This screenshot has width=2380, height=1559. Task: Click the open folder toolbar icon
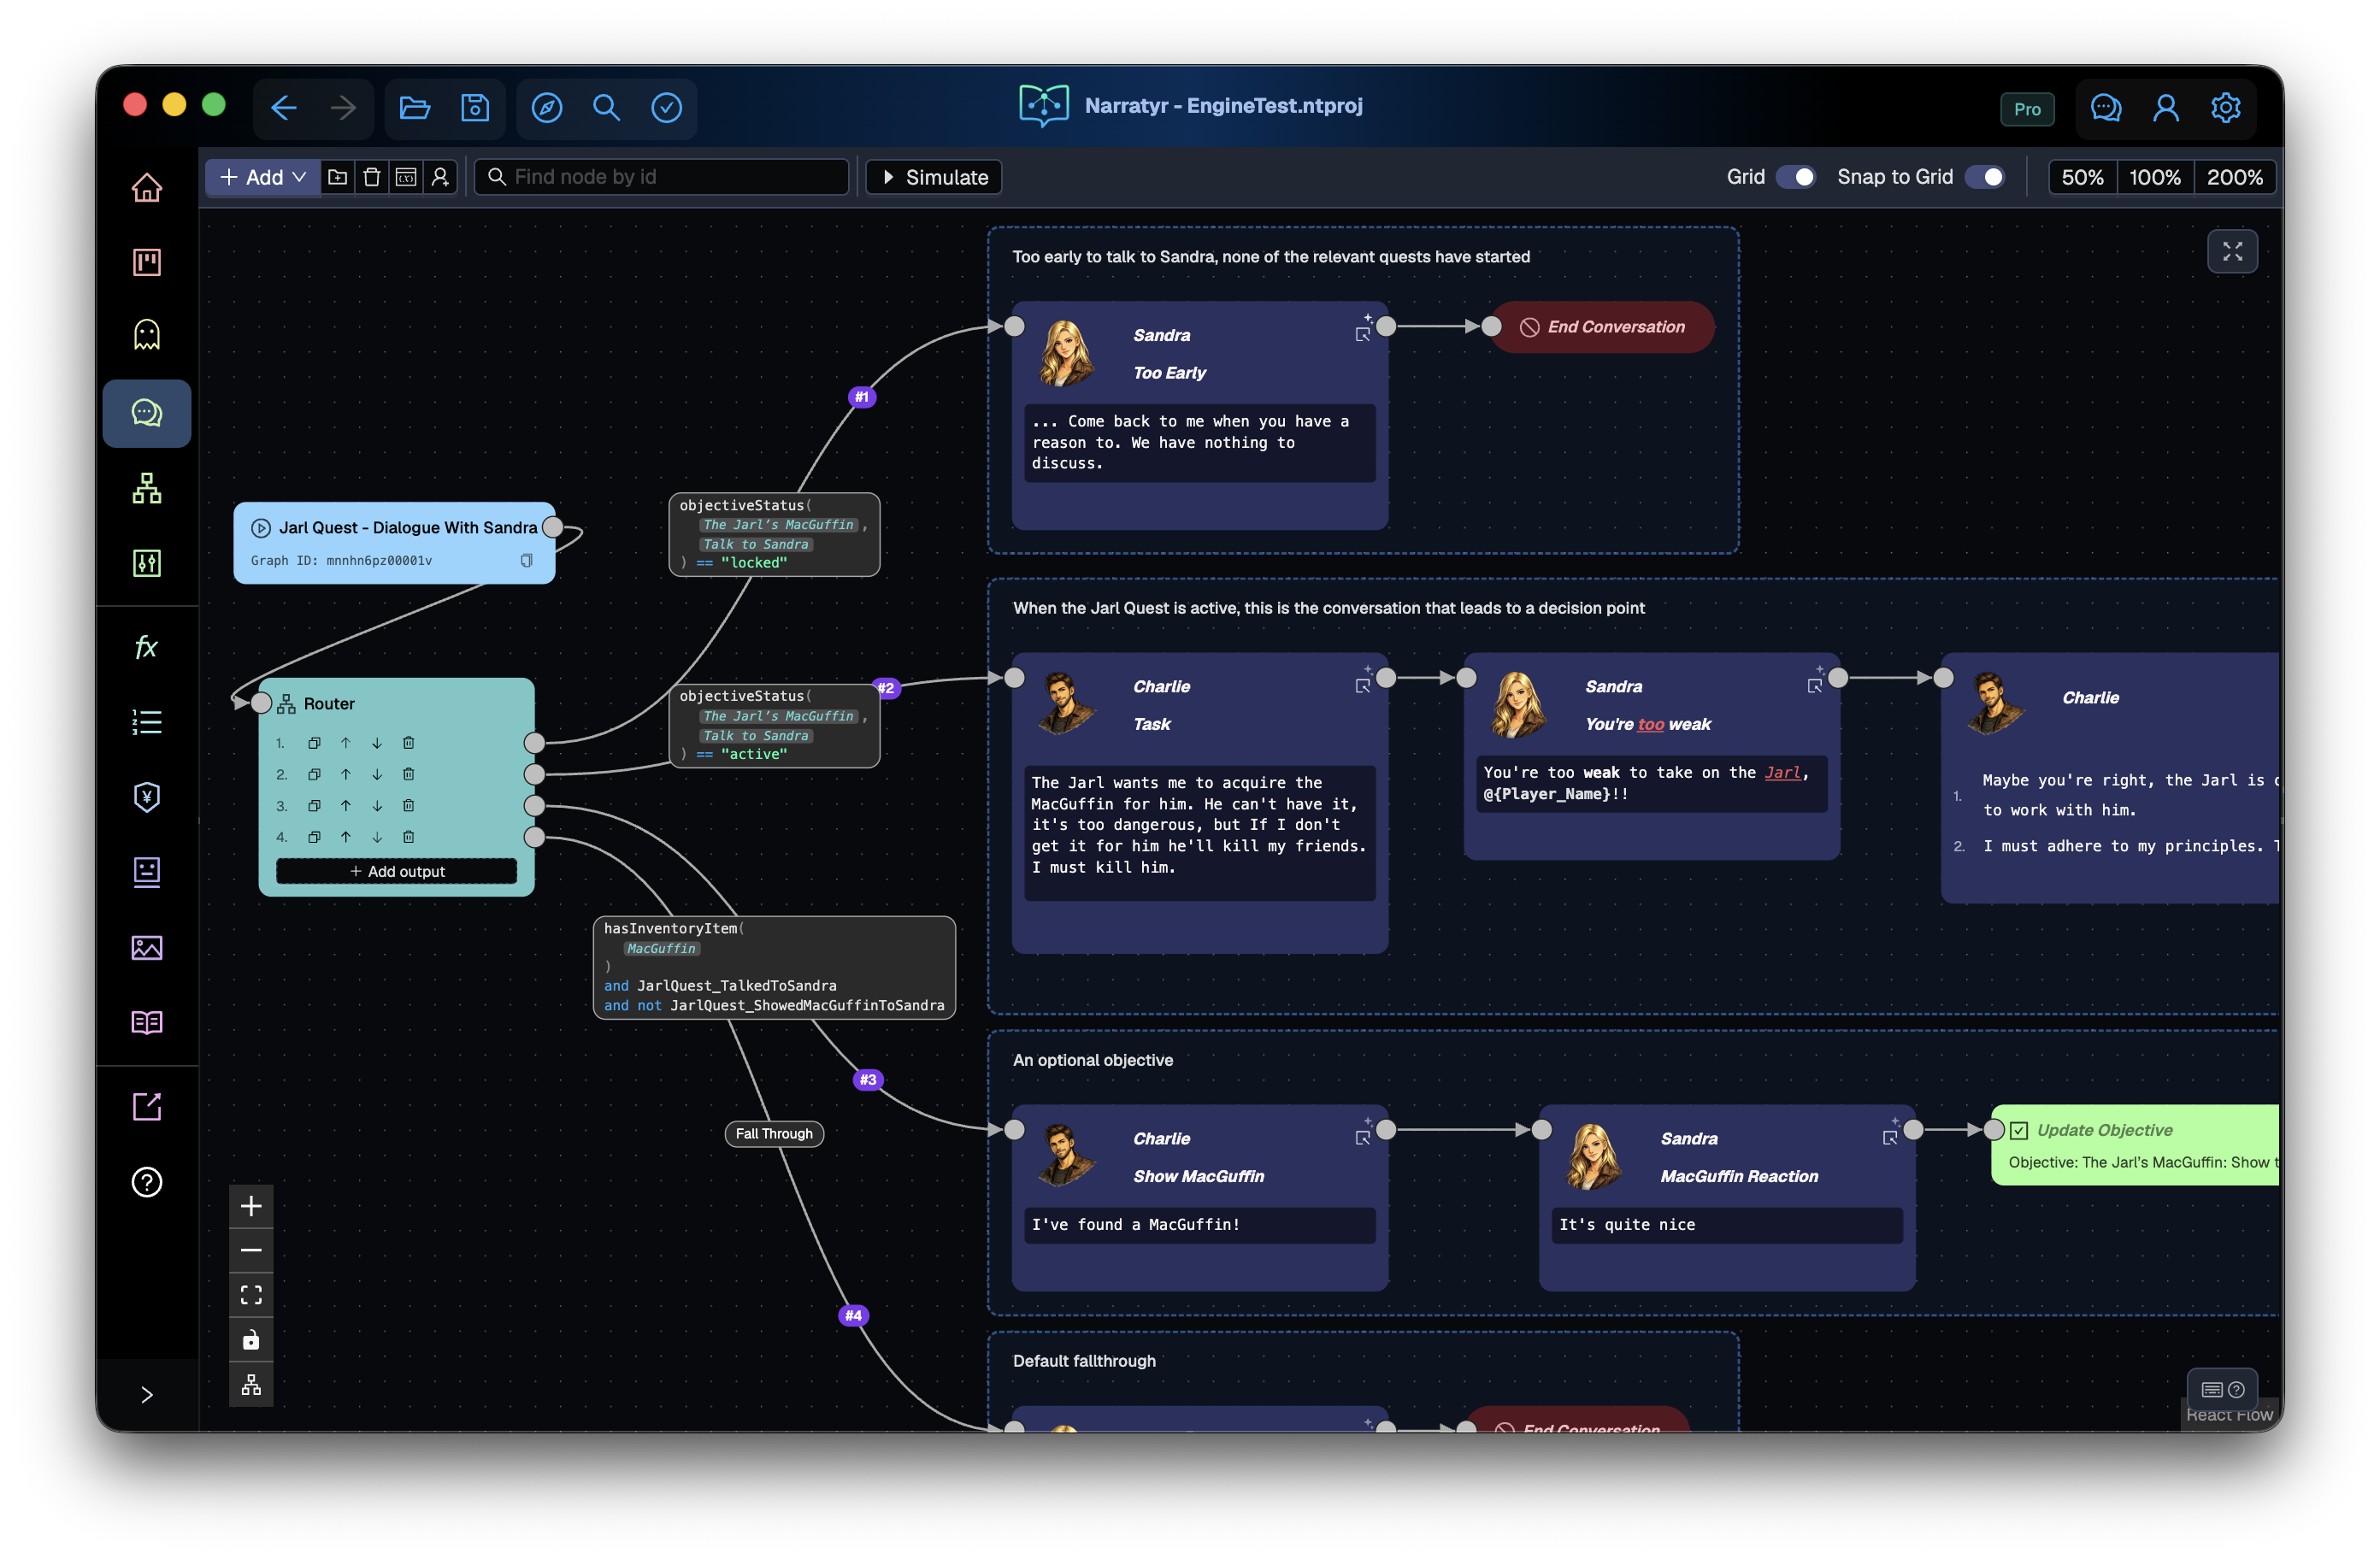tap(415, 107)
